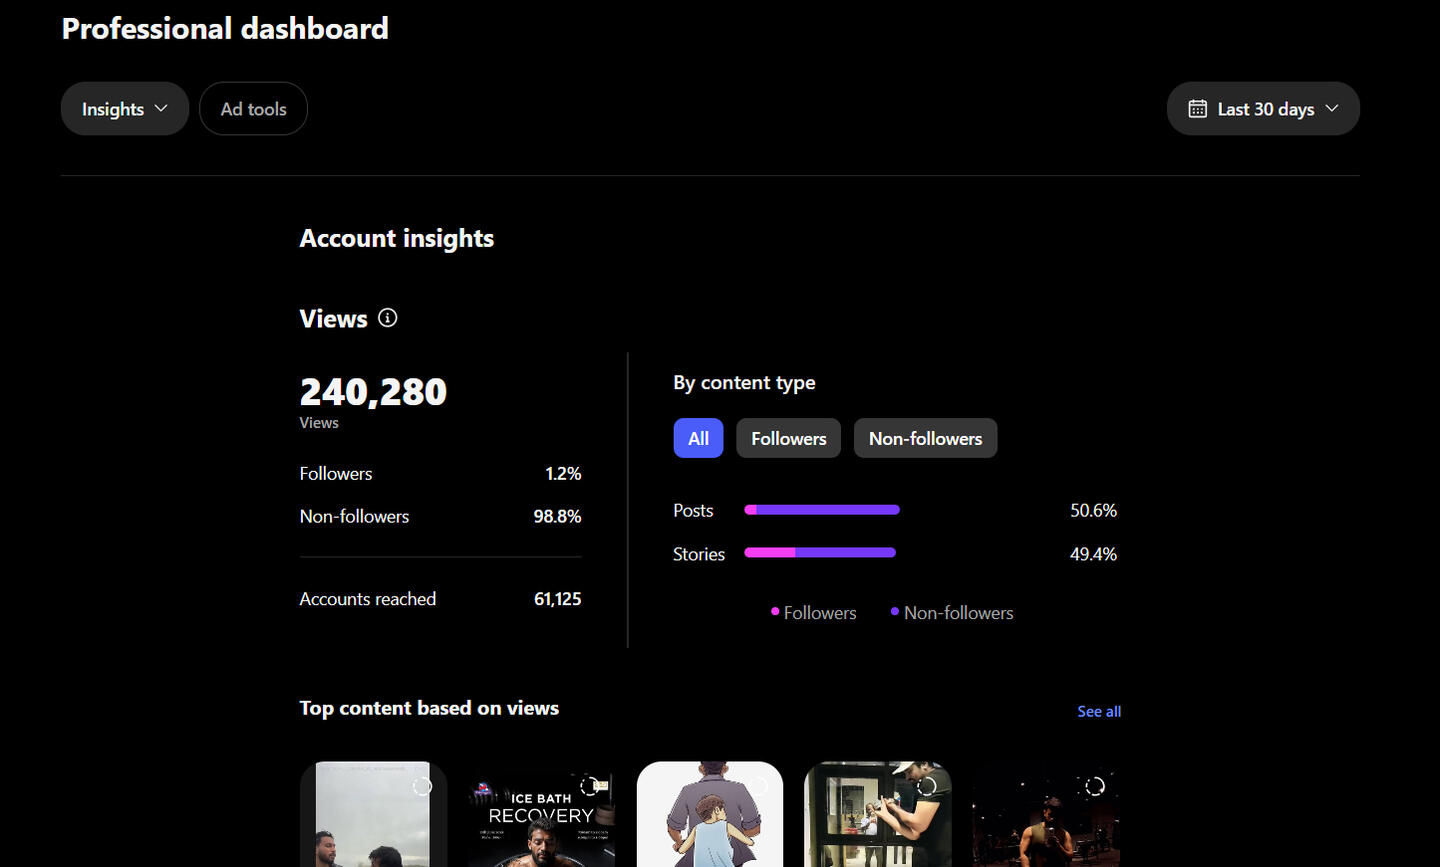Image resolution: width=1440 pixels, height=867 pixels.
Task: Click story ring icon on the first thumbnail
Action: [x=422, y=786]
